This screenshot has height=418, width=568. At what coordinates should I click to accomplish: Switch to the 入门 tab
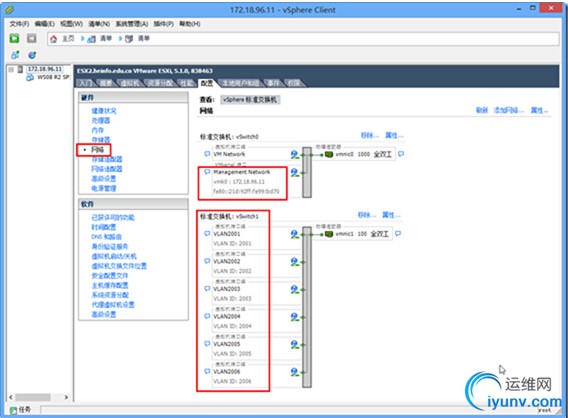[85, 83]
